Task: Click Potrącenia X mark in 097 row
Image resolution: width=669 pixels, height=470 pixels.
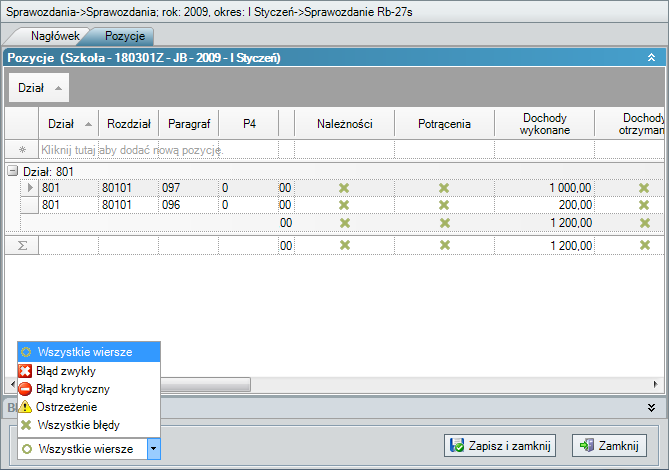Action: pos(444,188)
